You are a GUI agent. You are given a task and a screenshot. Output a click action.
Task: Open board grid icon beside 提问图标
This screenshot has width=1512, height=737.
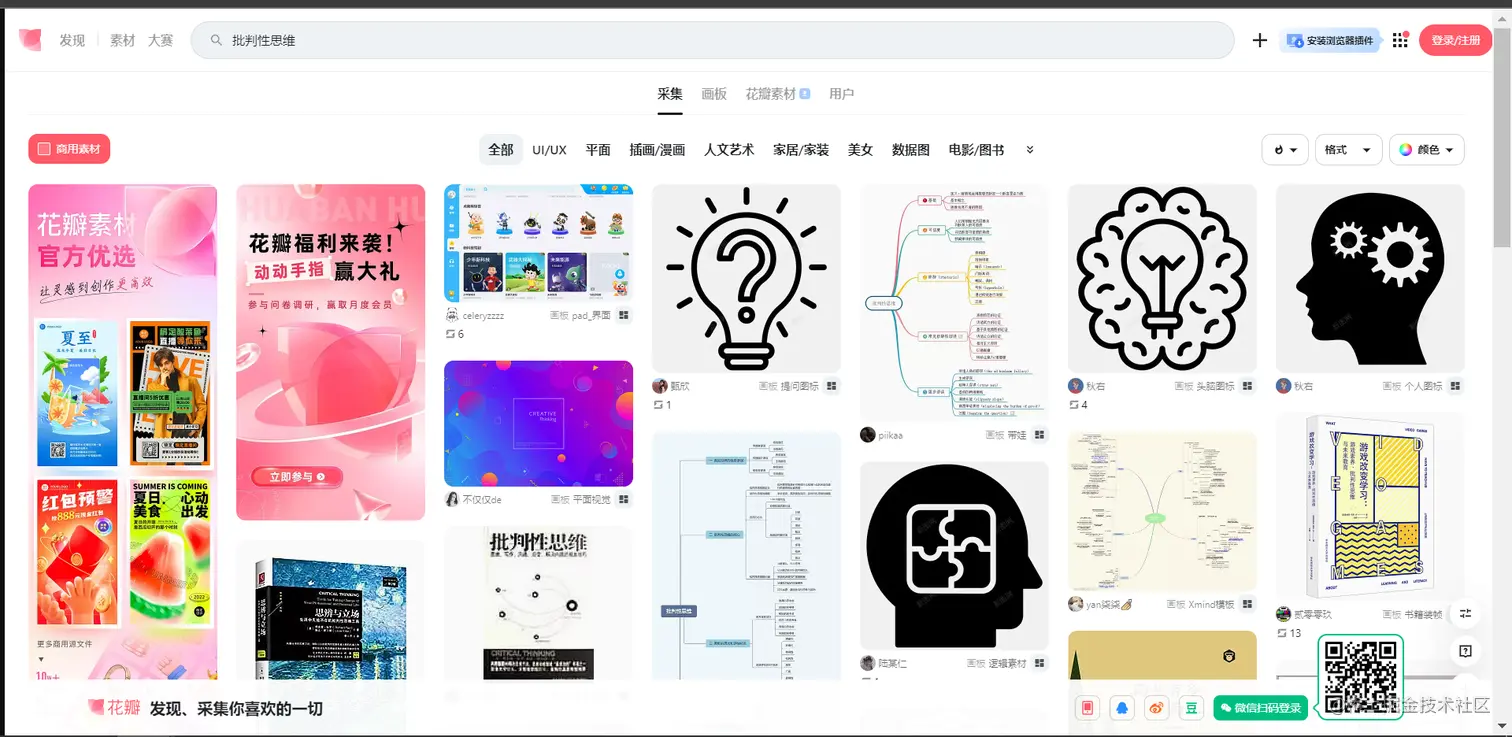(832, 385)
